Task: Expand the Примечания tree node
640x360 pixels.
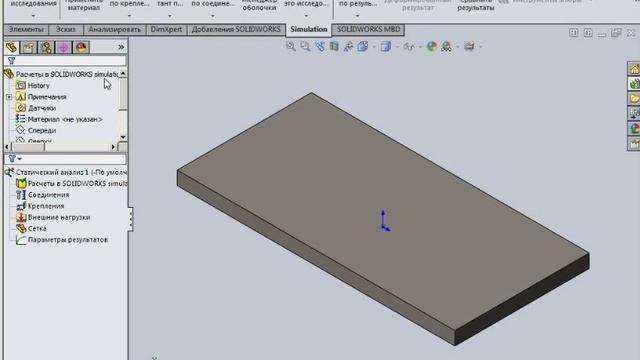Action: [x=9, y=97]
